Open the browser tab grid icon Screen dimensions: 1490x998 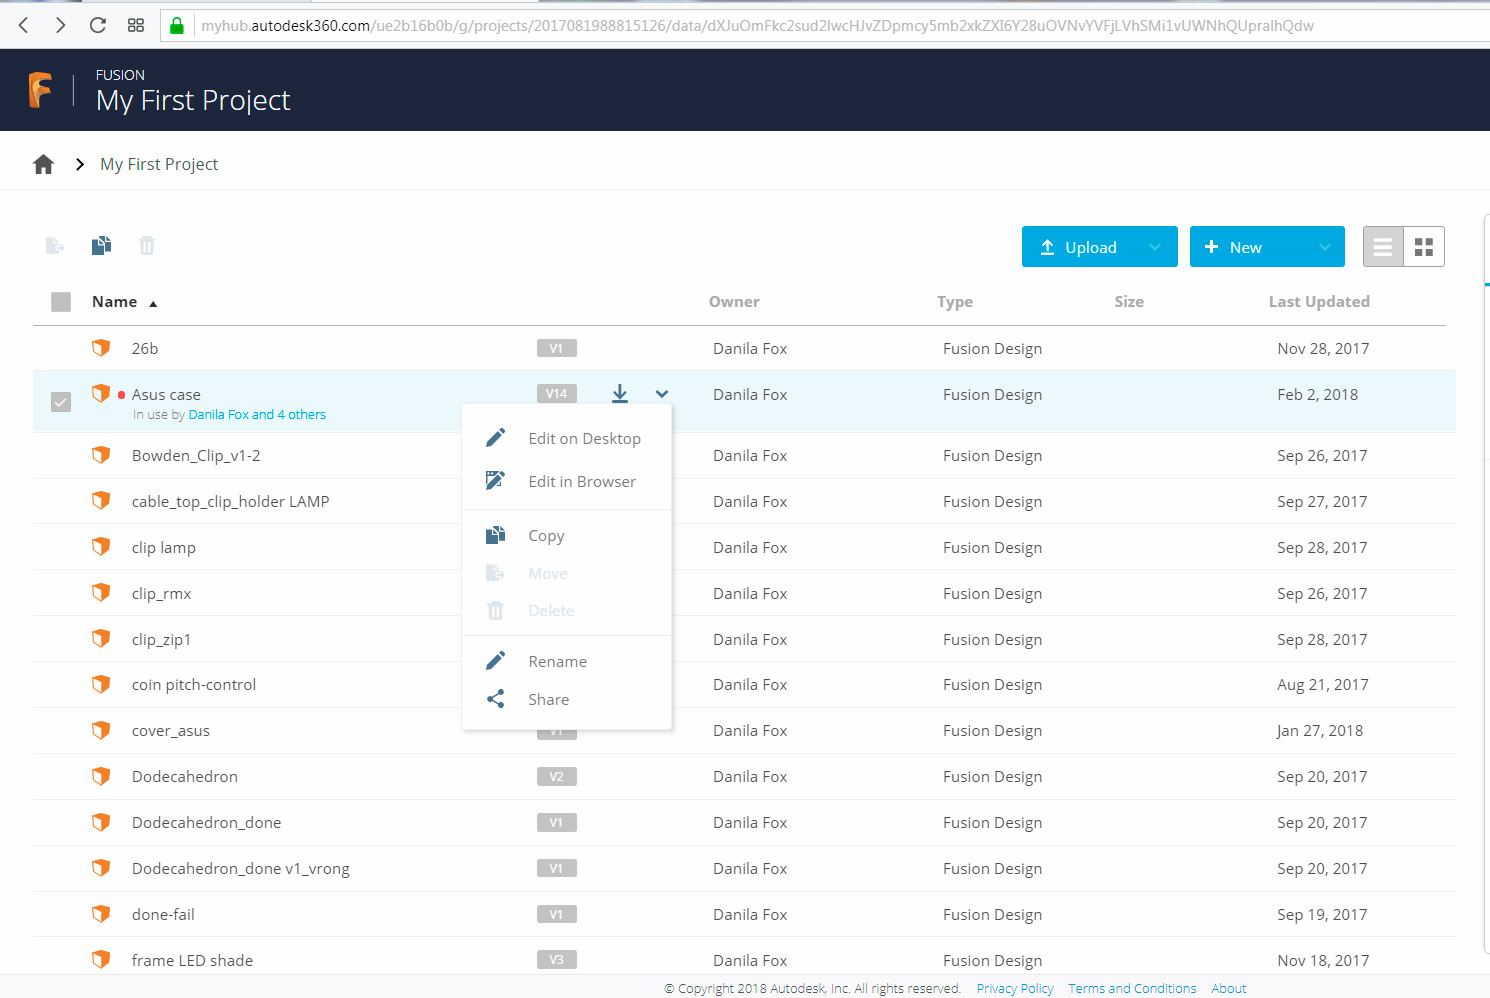point(136,25)
